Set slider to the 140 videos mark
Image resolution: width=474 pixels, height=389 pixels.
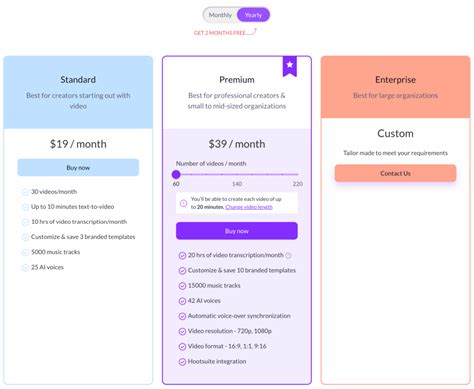237,174
